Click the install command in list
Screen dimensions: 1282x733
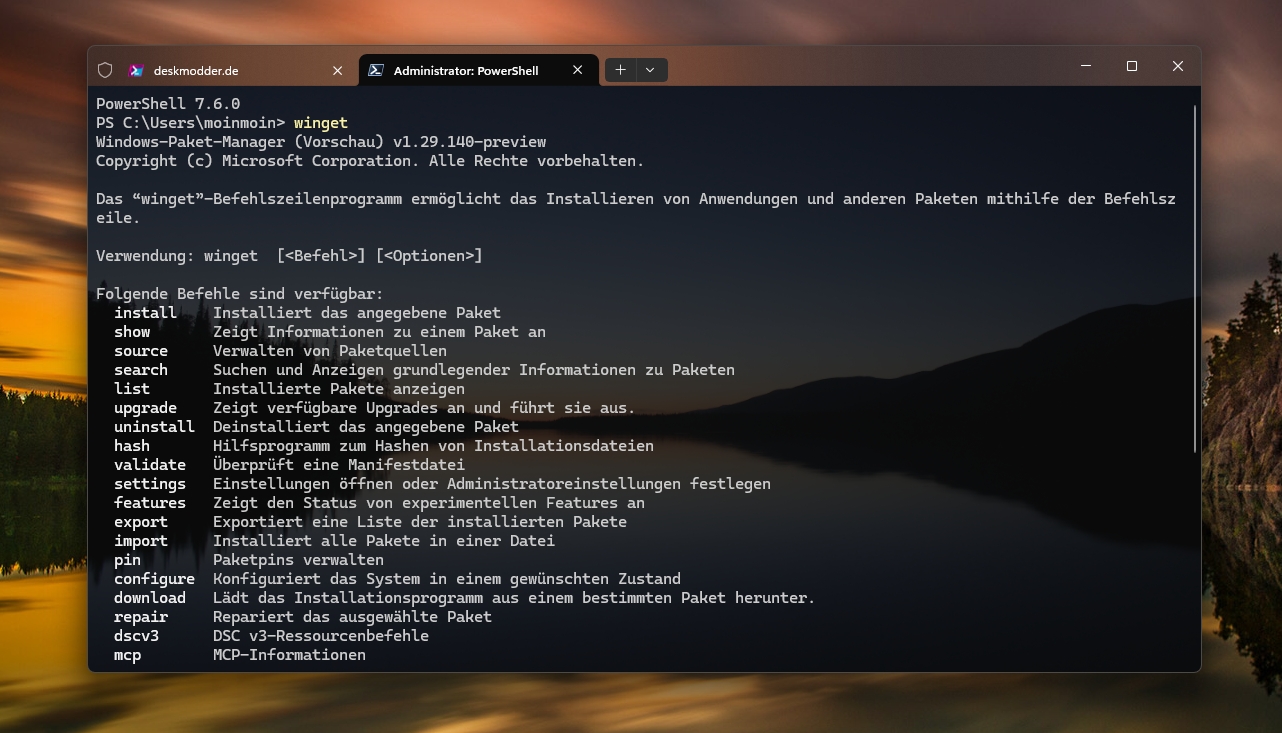click(145, 313)
